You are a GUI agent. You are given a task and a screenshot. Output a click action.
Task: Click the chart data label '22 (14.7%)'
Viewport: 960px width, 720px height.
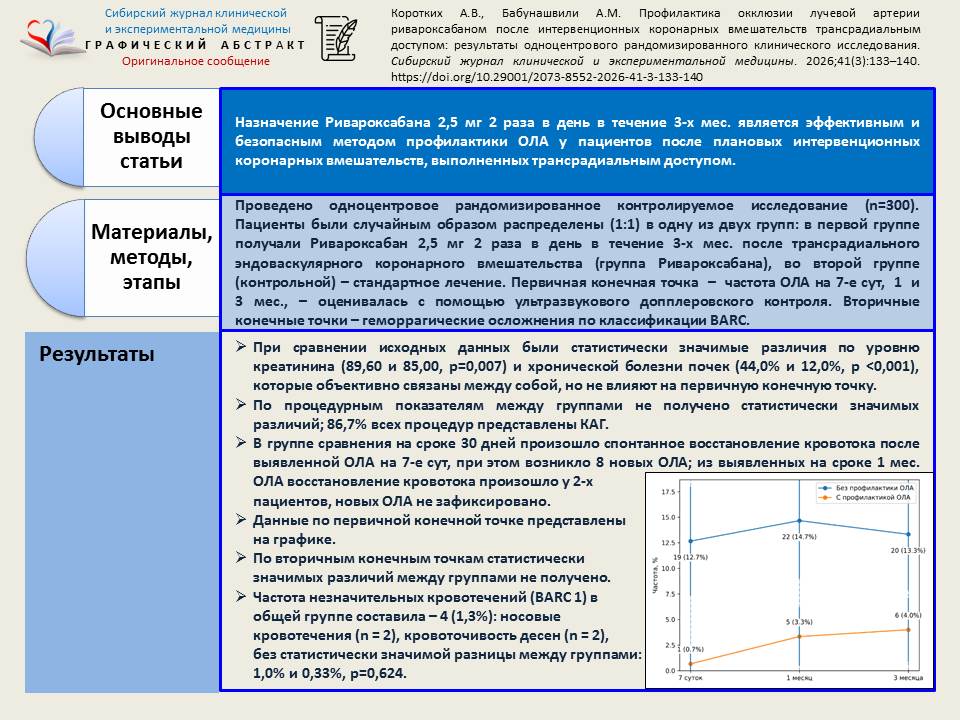point(799,536)
